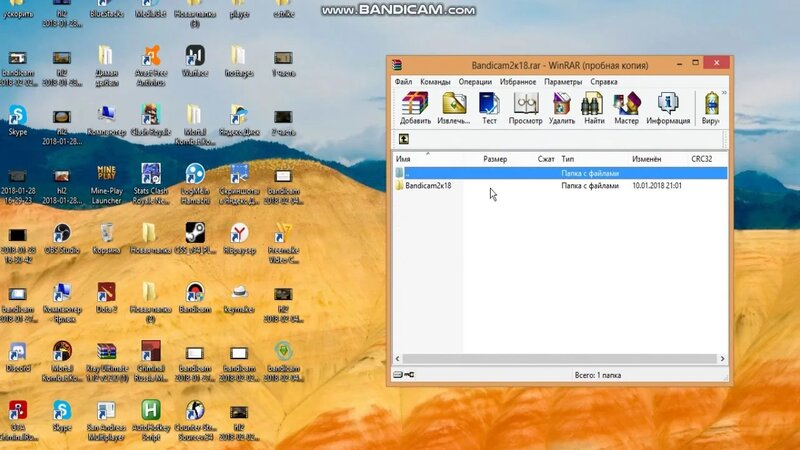Select the '..' parent folder row

point(560,173)
